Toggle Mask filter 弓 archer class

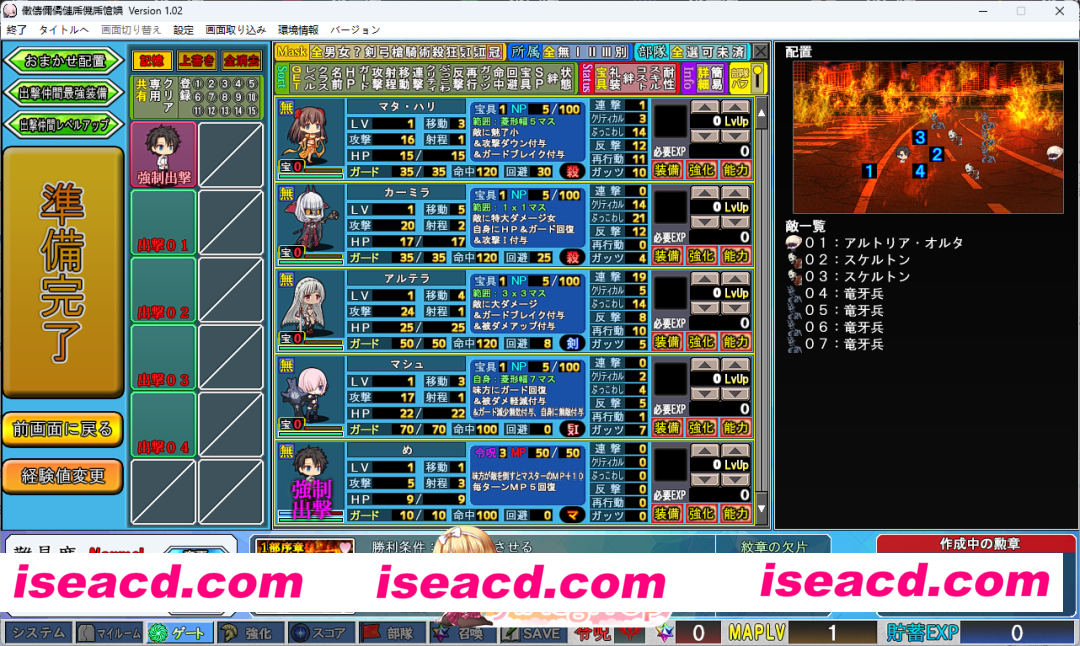pyautogui.click(x=382, y=52)
